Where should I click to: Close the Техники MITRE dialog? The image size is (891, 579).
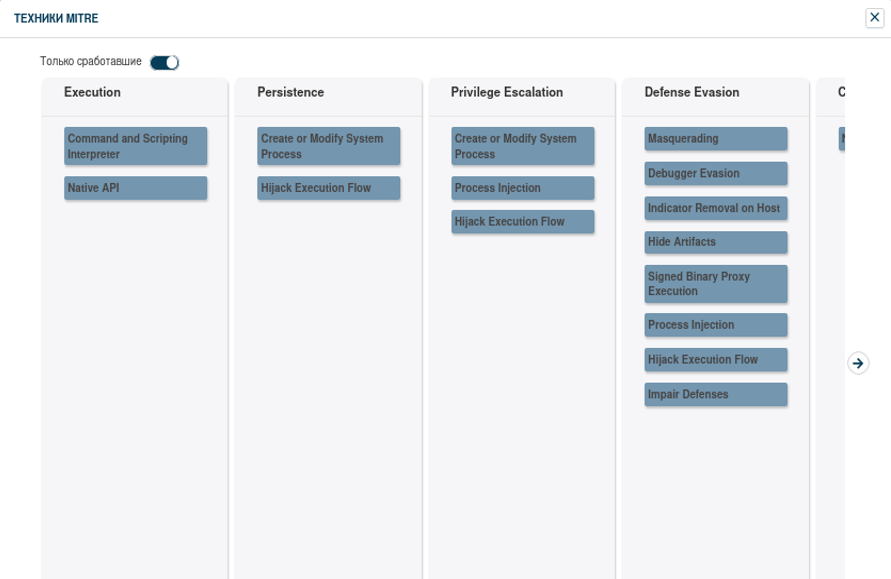[874, 17]
